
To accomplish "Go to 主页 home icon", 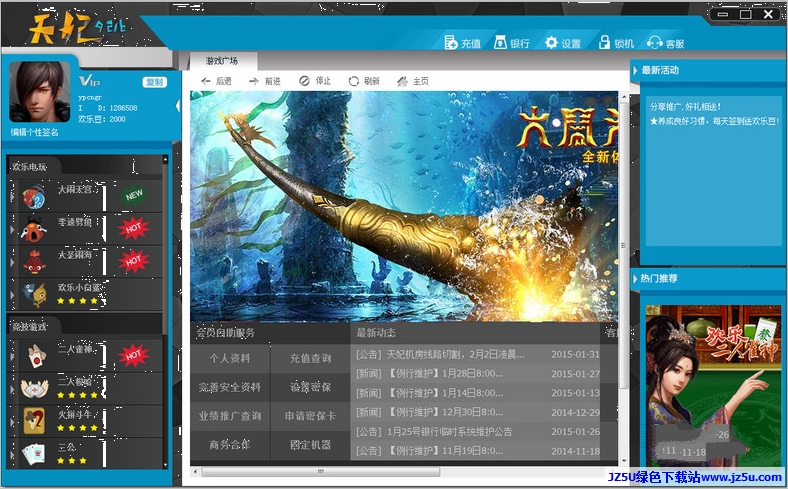I will pyautogui.click(x=402, y=81).
